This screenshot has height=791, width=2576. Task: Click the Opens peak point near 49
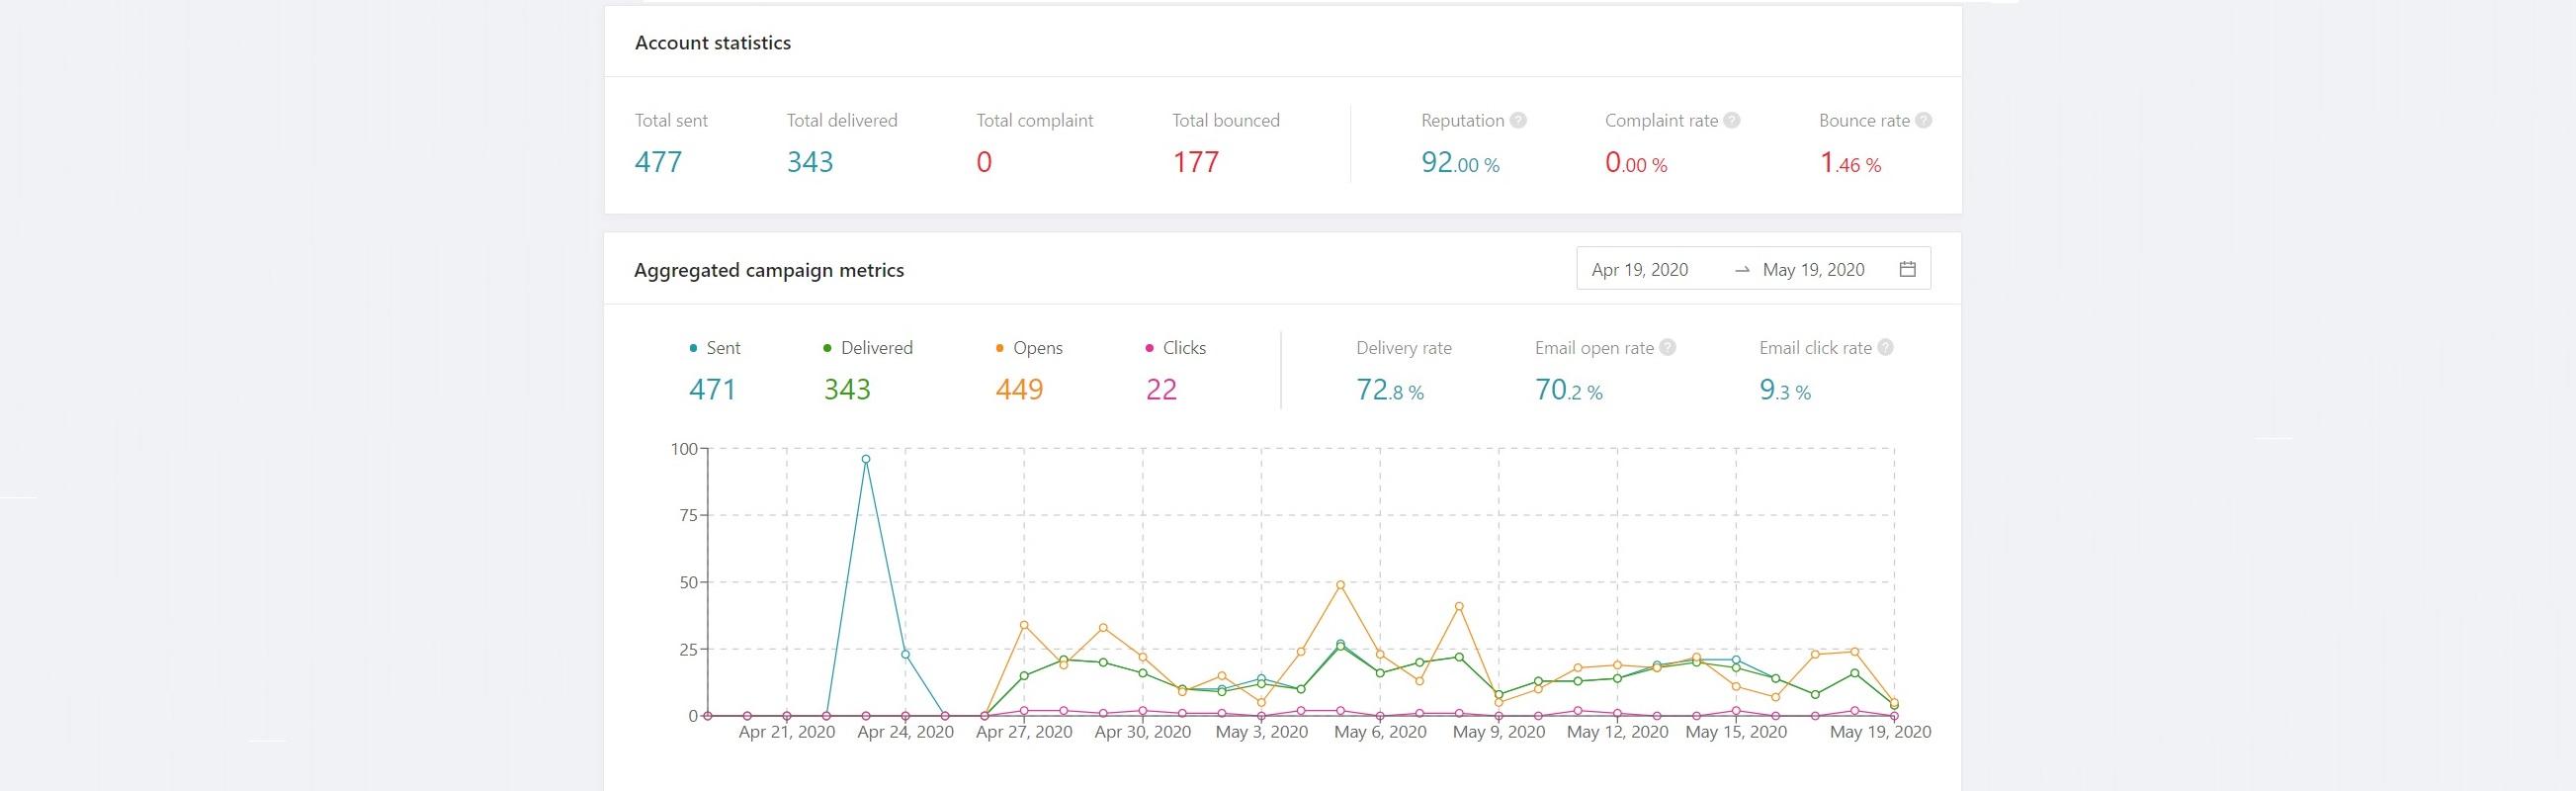pos(1340,585)
